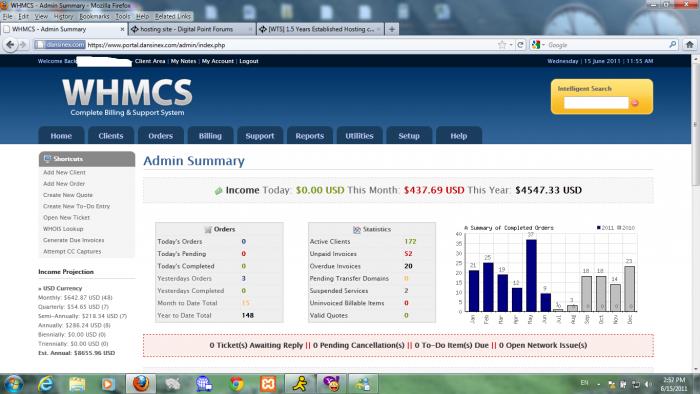The height and width of the screenshot is (394, 700).
Task: Click the Add New Client shortcut
Action: click(64, 172)
